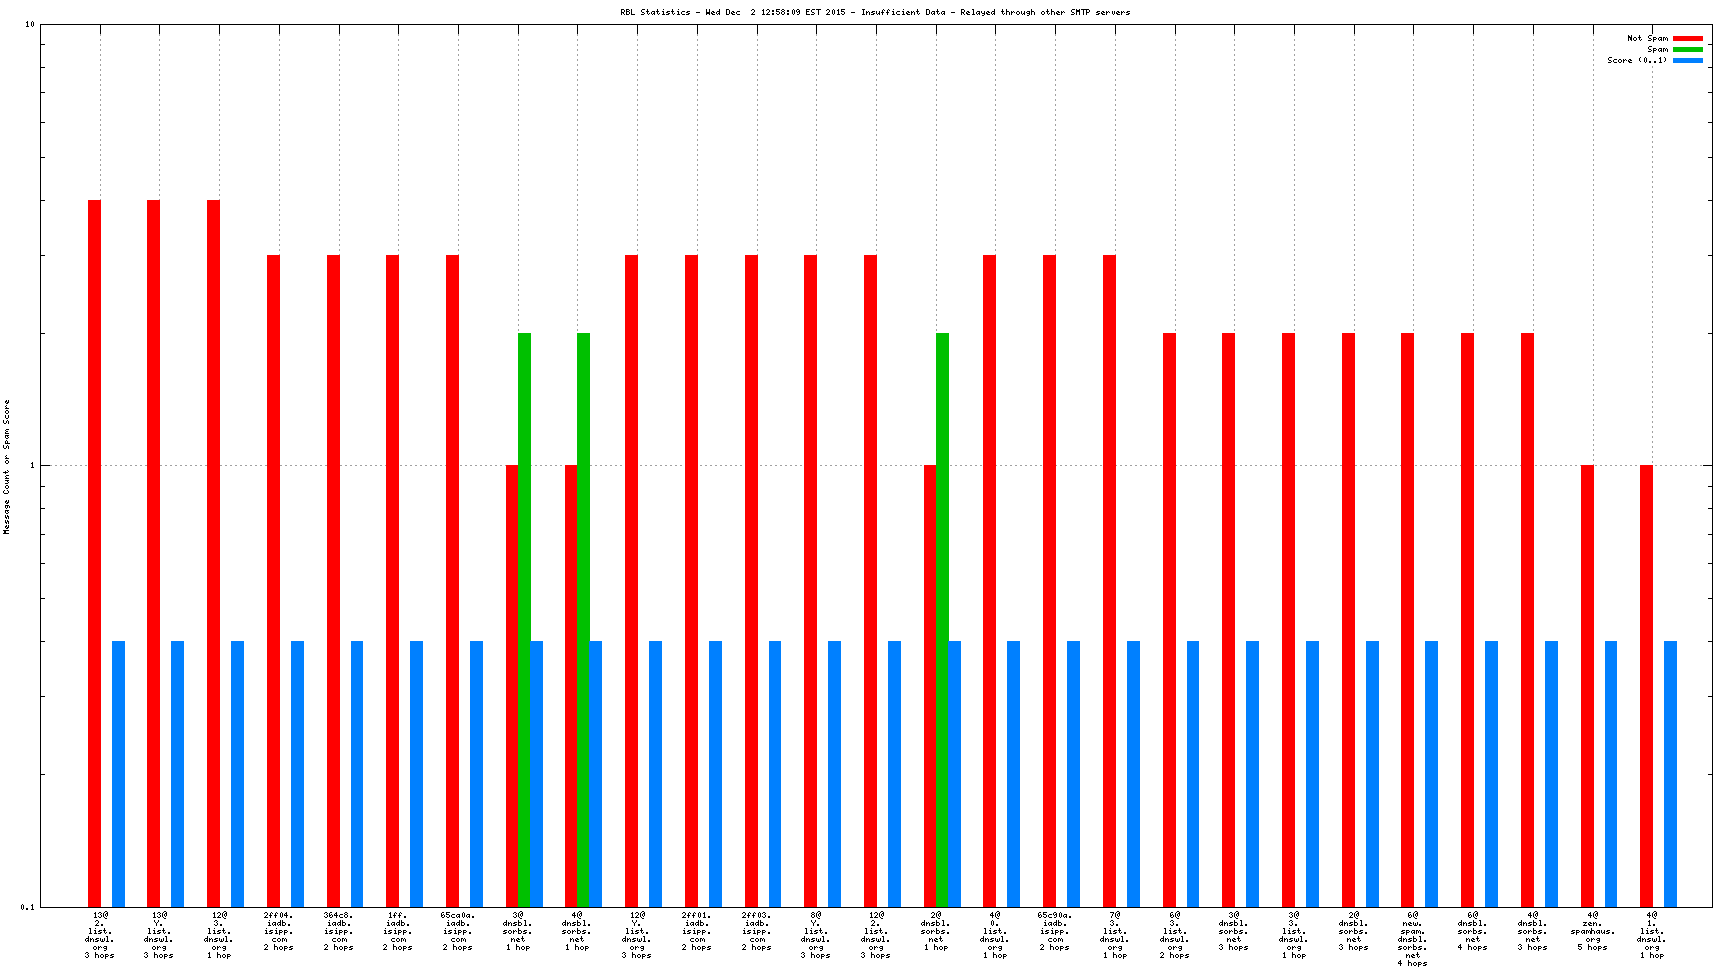Click the blue Score (0..1) legend swatch
This screenshot has width=1728, height=972.
coord(1688,60)
